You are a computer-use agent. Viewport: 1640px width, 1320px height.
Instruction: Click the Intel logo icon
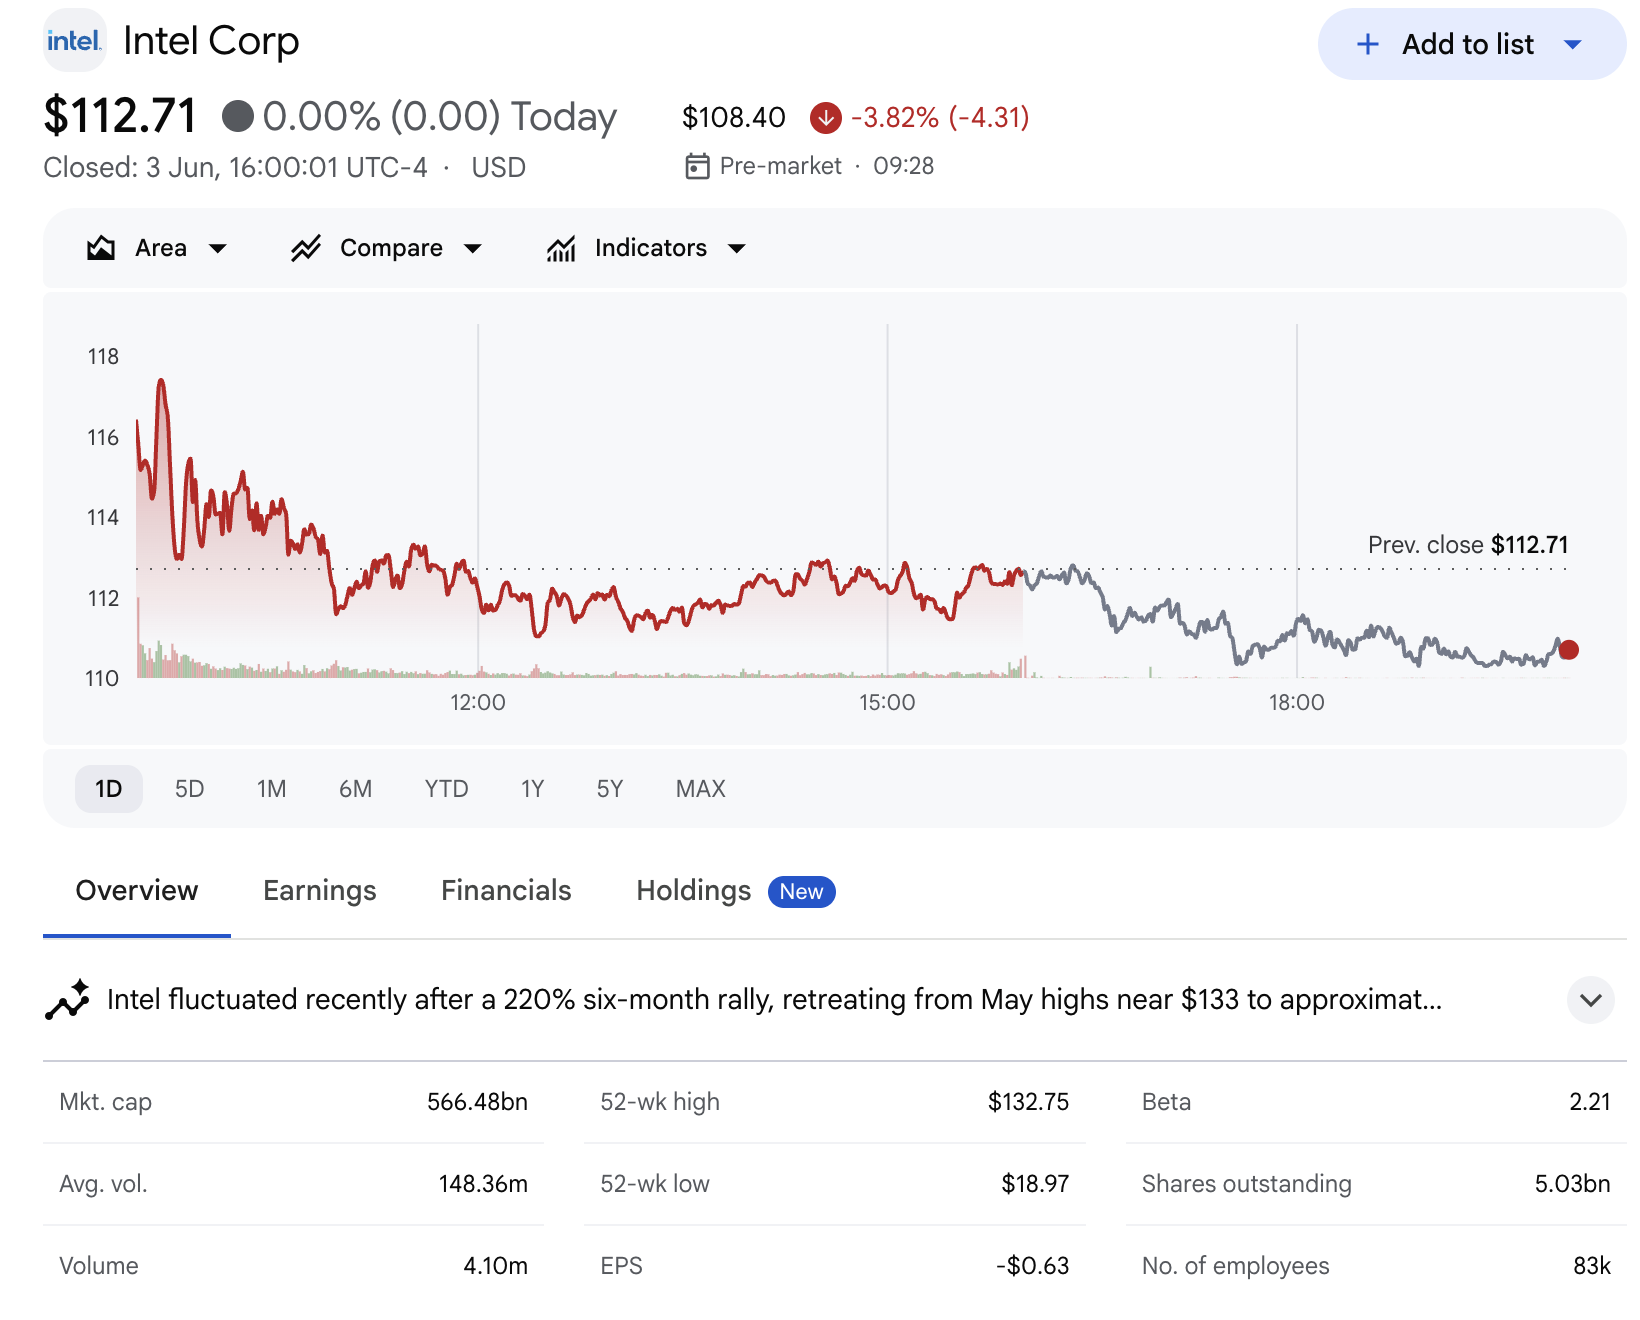click(75, 41)
